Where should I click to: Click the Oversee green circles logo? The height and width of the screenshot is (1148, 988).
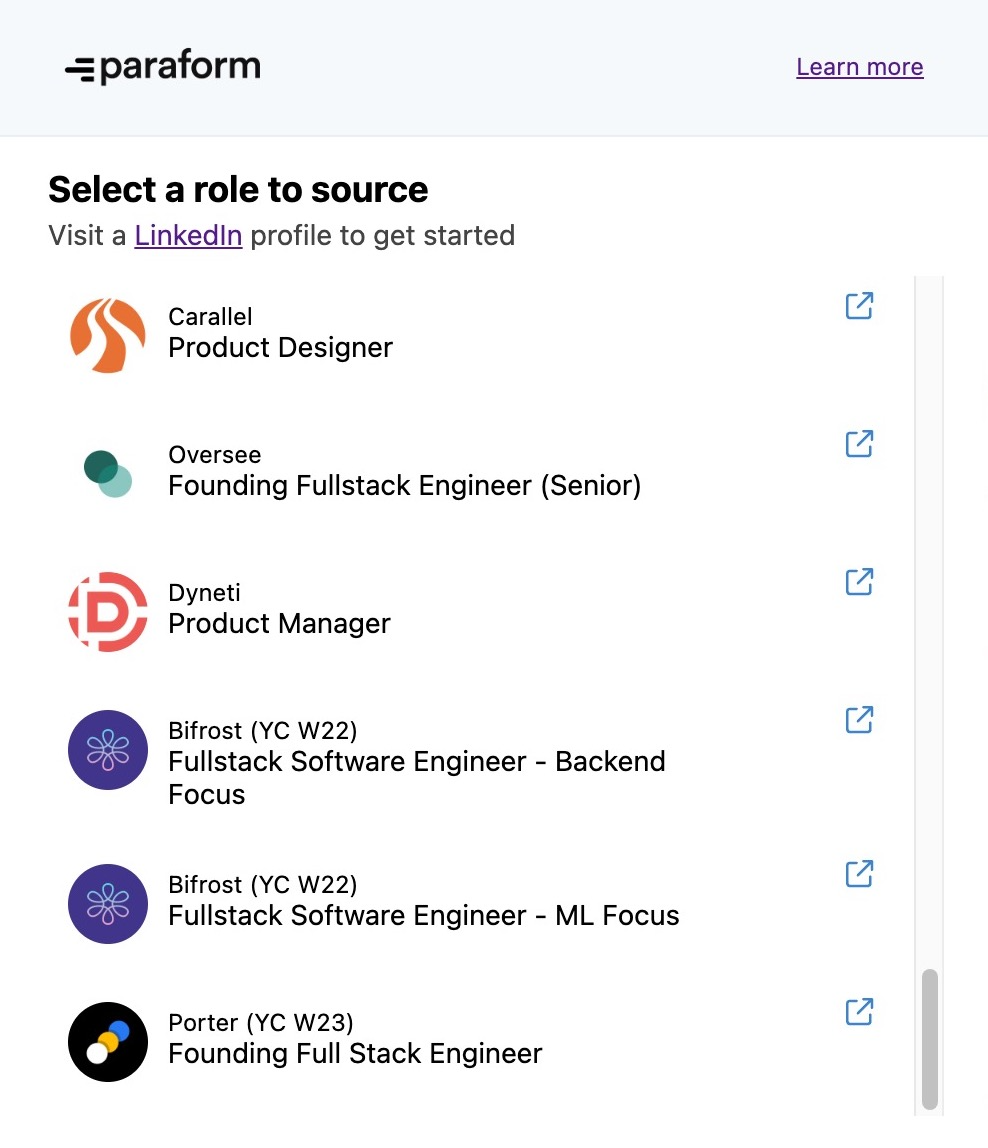point(108,474)
